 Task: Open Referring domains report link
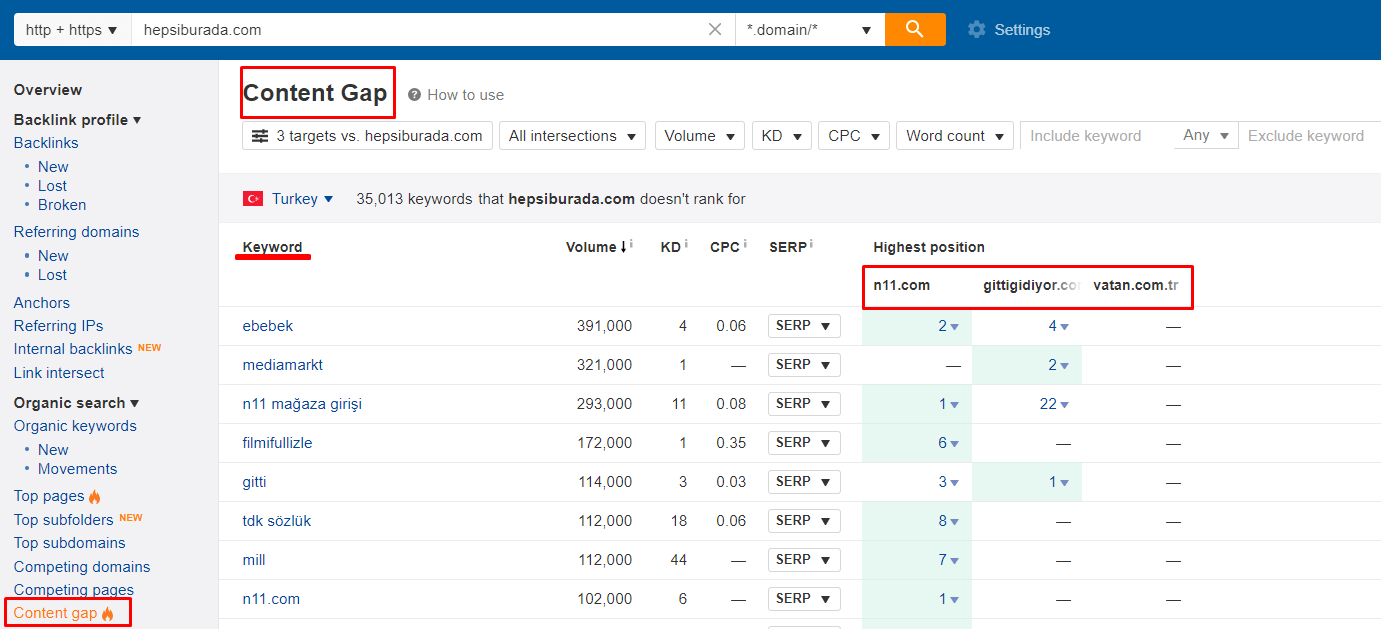point(76,232)
